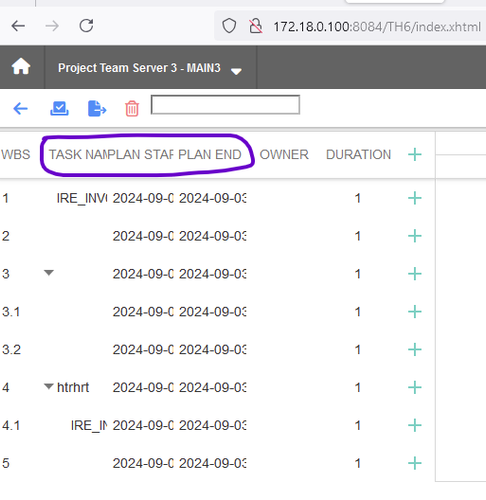Click the plus icon on WBS 4.1 row
This screenshot has width=486, height=500.
[x=415, y=426]
